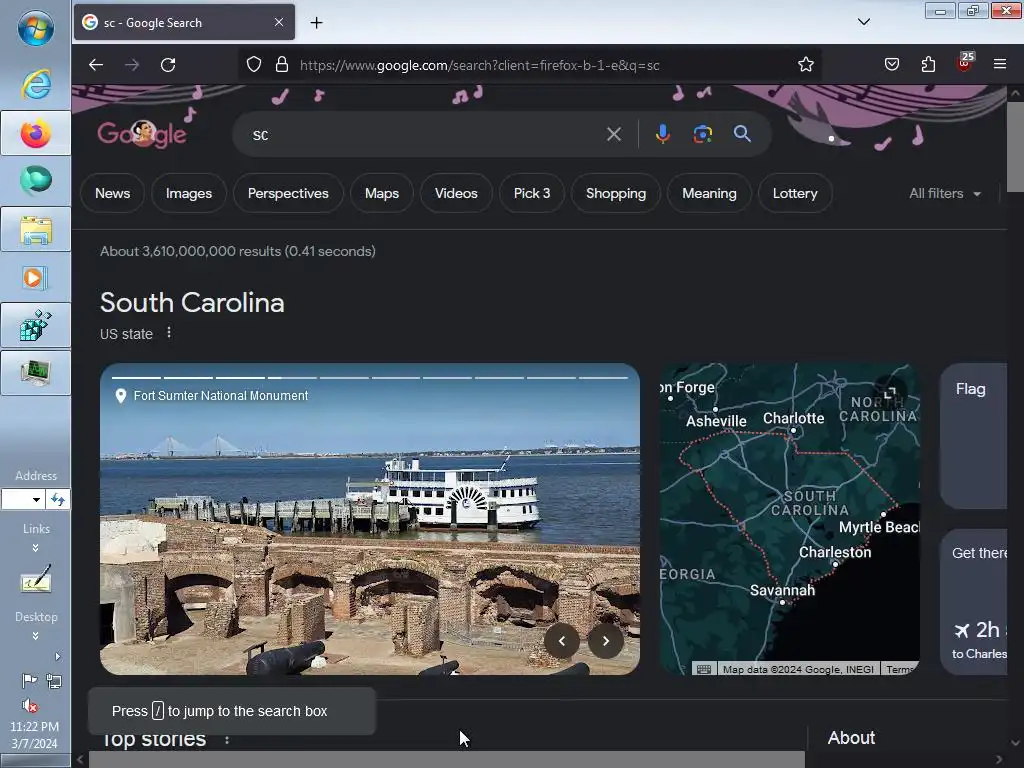The height and width of the screenshot is (768, 1024).
Task: Expand the South Carolina map fullscreen icon
Action: (889, 394)
